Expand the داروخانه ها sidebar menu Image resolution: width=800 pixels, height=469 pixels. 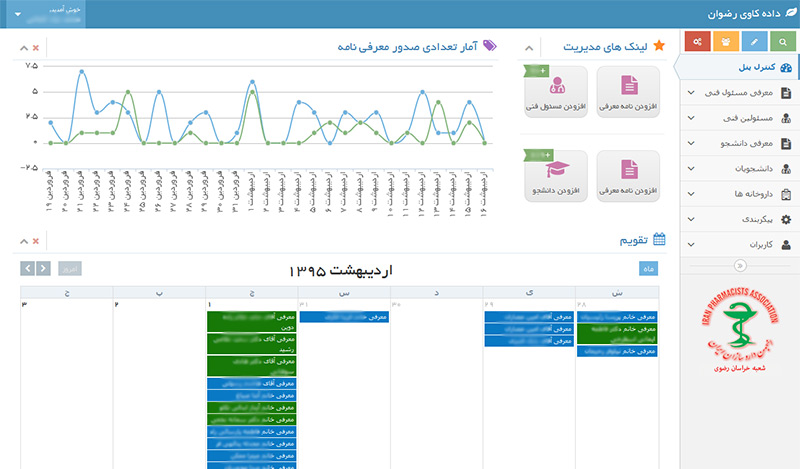[739, 194]
